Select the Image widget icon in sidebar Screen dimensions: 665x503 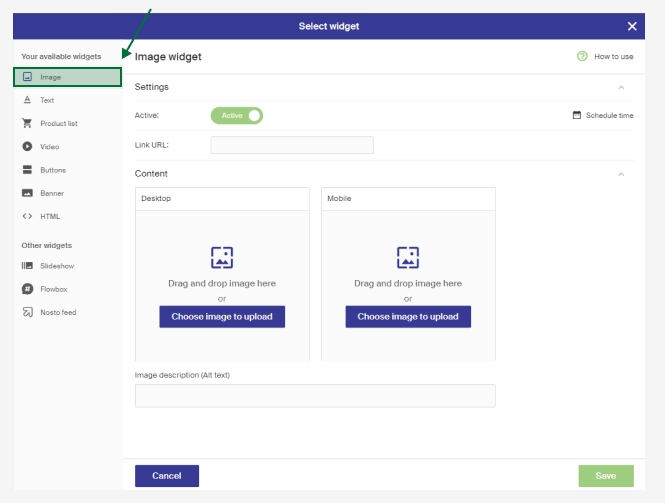(28, 77)
